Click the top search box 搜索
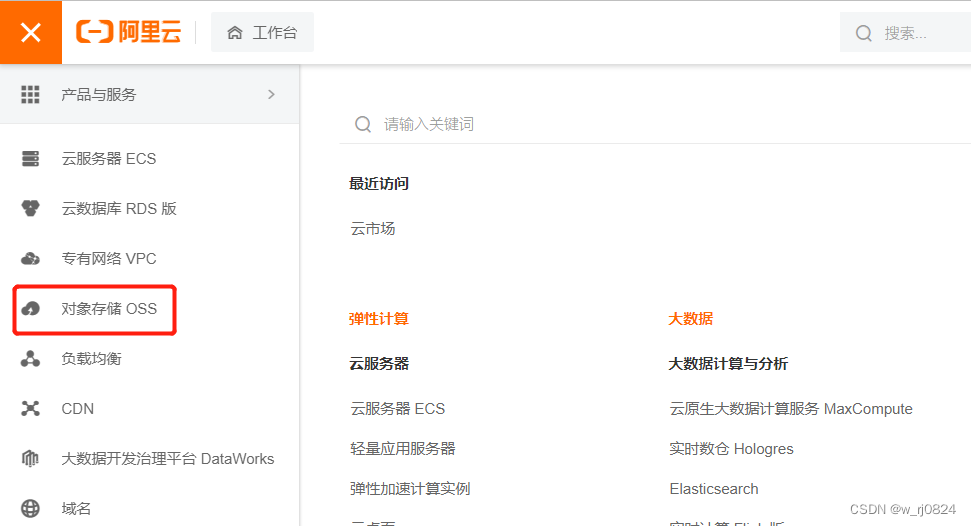 [x=905, y=33]
